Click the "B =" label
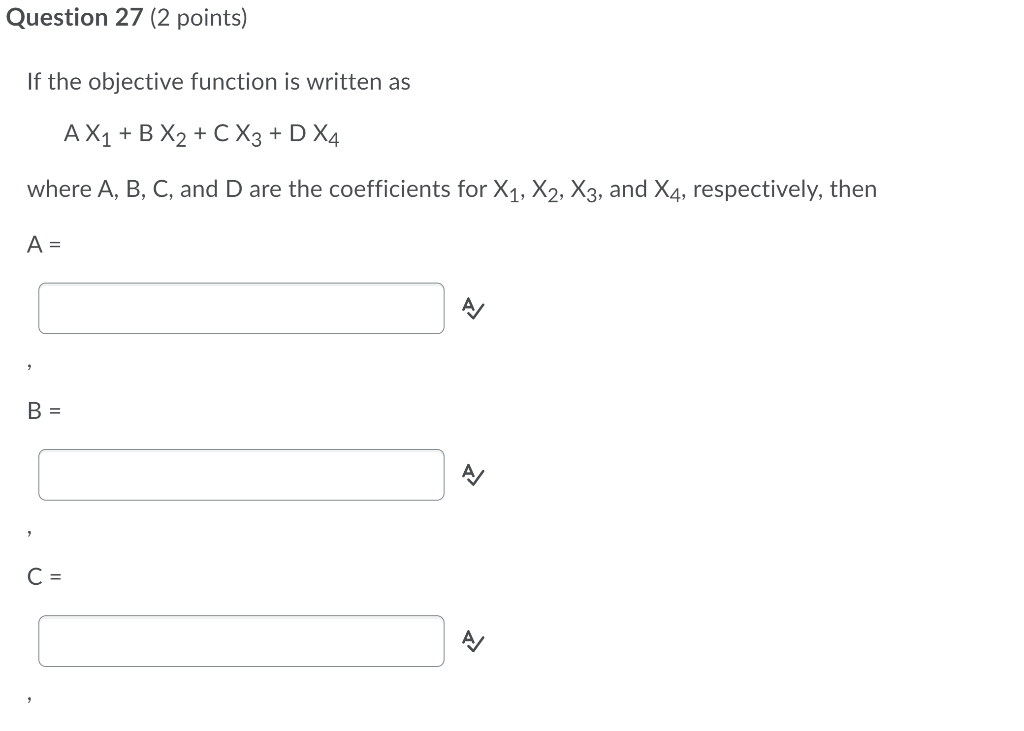Viewport: 1024px width, 731px height. 42,410
